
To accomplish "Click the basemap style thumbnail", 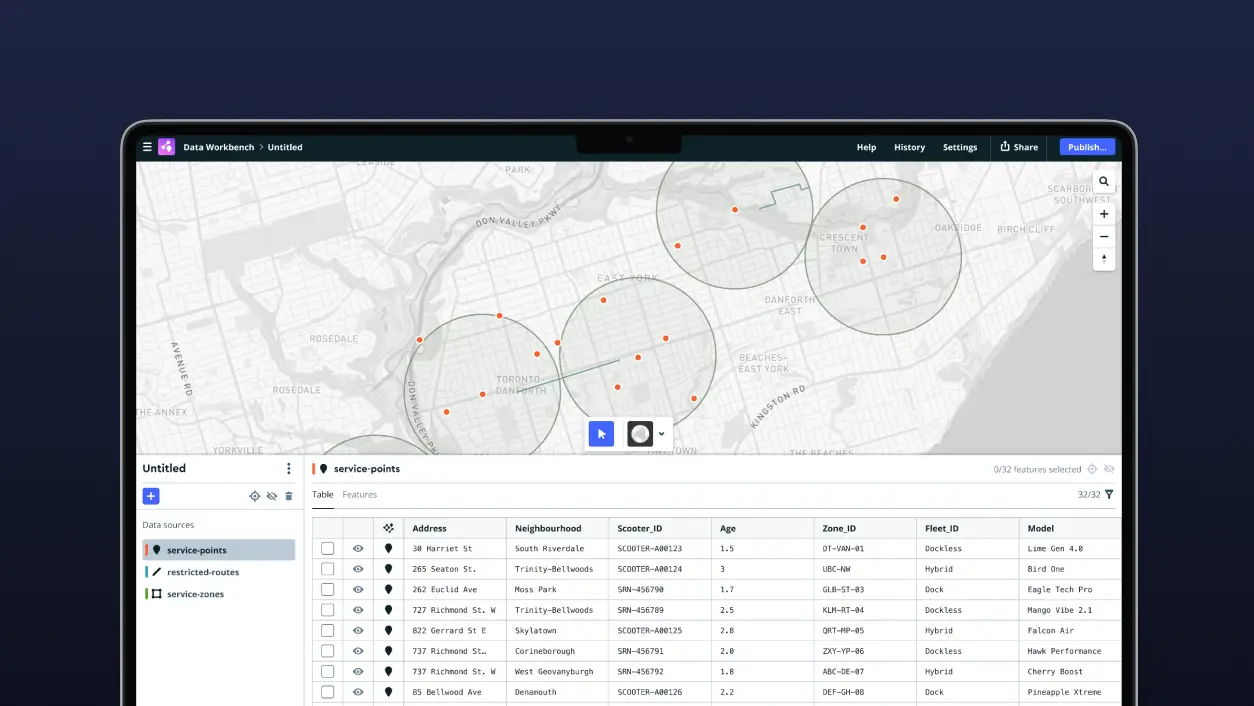I will (640, 434).
